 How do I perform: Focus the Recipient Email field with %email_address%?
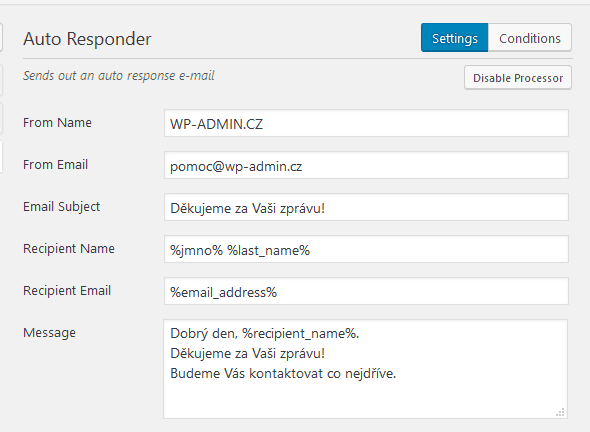(x=366, y=292)
